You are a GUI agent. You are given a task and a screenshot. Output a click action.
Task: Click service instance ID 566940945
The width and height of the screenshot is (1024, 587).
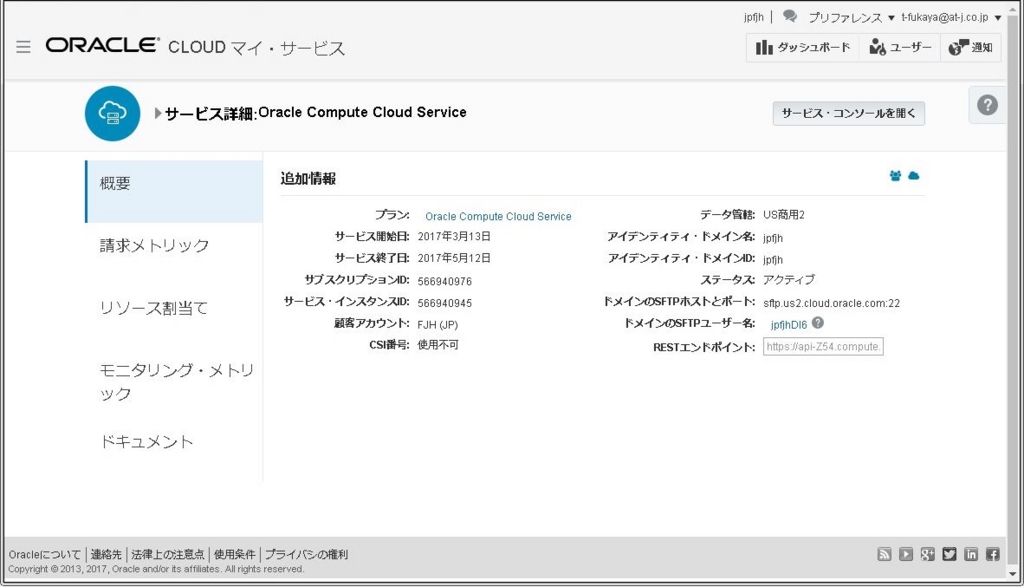point(444,303)
